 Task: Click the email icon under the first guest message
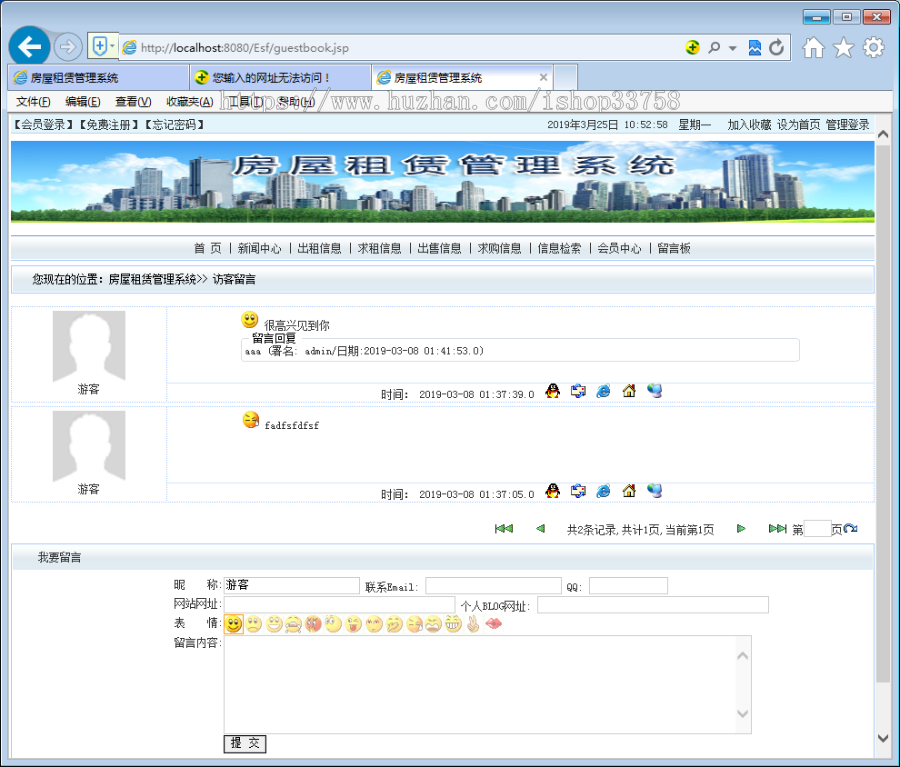578,391
